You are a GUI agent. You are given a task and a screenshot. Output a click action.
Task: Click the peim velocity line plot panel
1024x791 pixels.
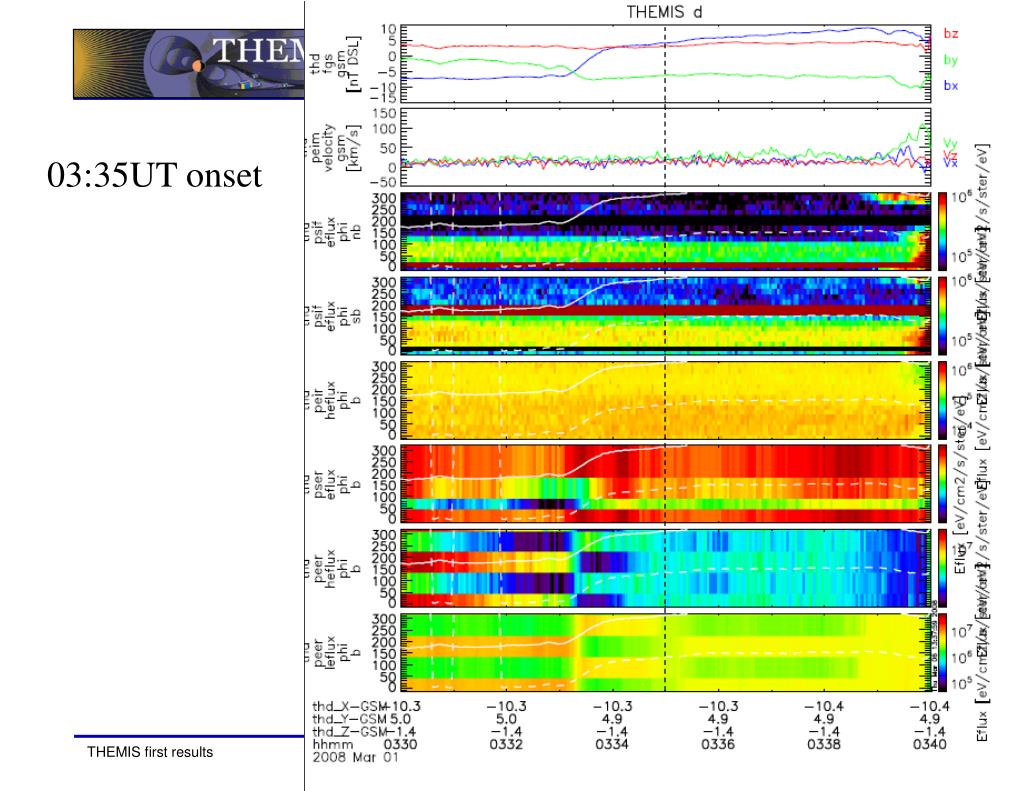(x=665, y=148)
